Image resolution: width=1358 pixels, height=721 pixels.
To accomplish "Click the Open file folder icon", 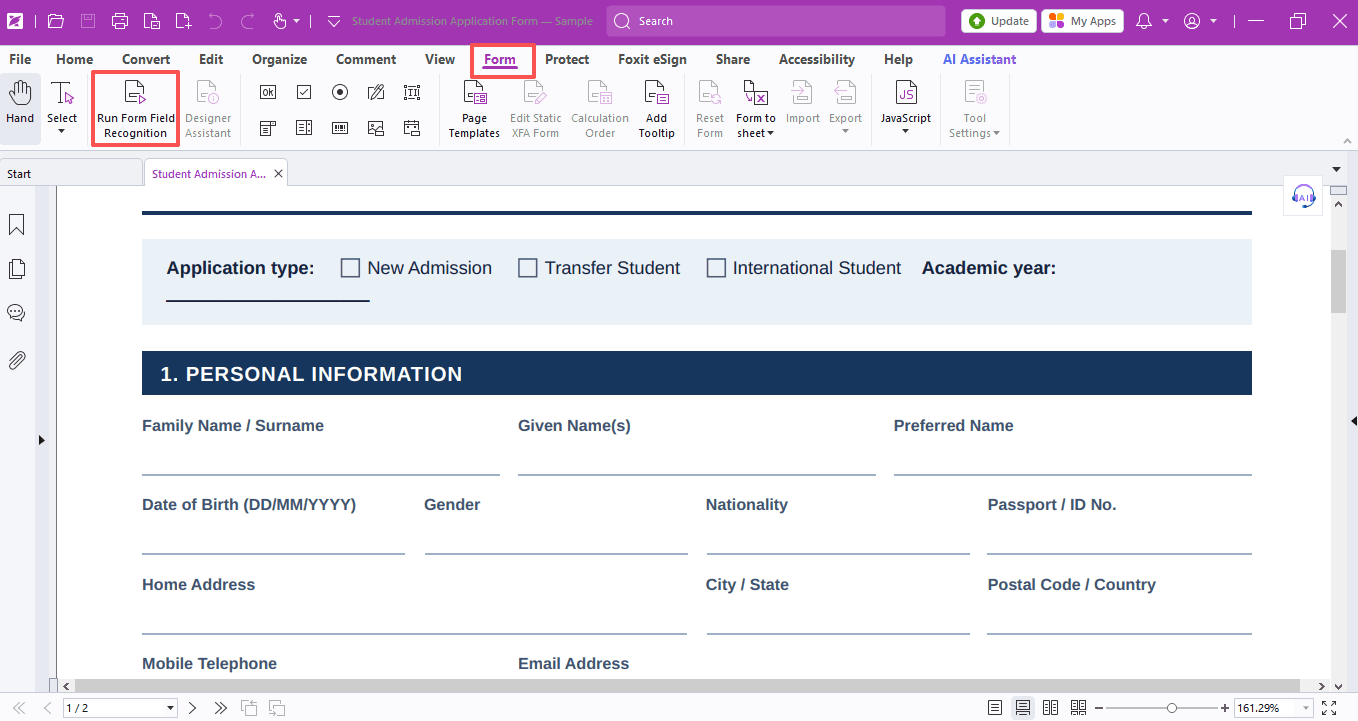I will pos(56,21).
